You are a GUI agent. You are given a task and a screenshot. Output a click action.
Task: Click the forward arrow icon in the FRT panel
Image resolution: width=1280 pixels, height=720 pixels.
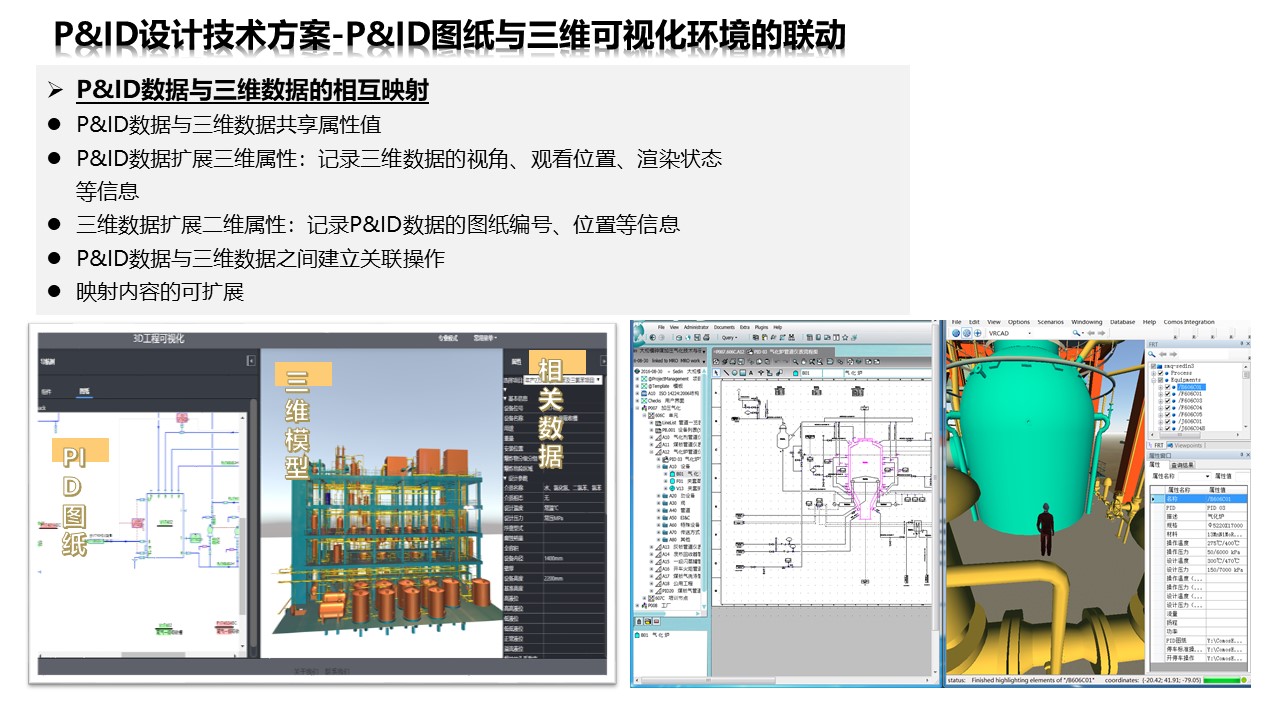1173,354
